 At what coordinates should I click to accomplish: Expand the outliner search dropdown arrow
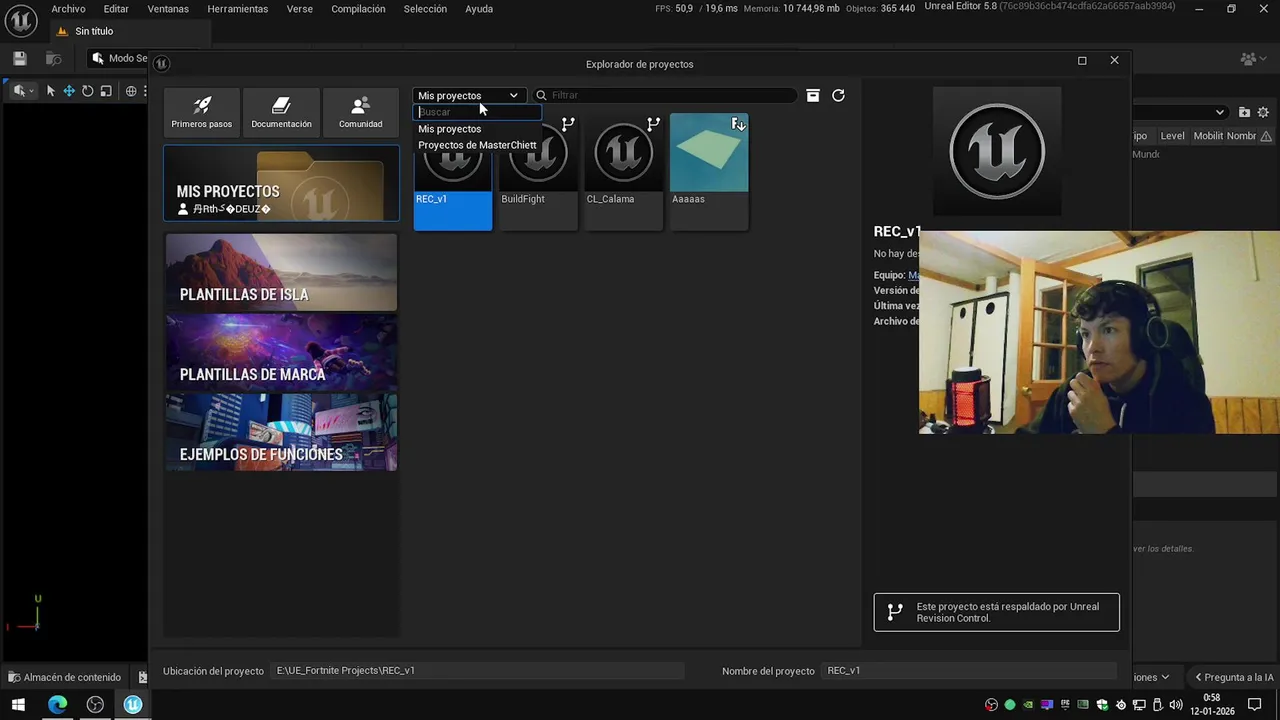click(x=1220, y=112)
